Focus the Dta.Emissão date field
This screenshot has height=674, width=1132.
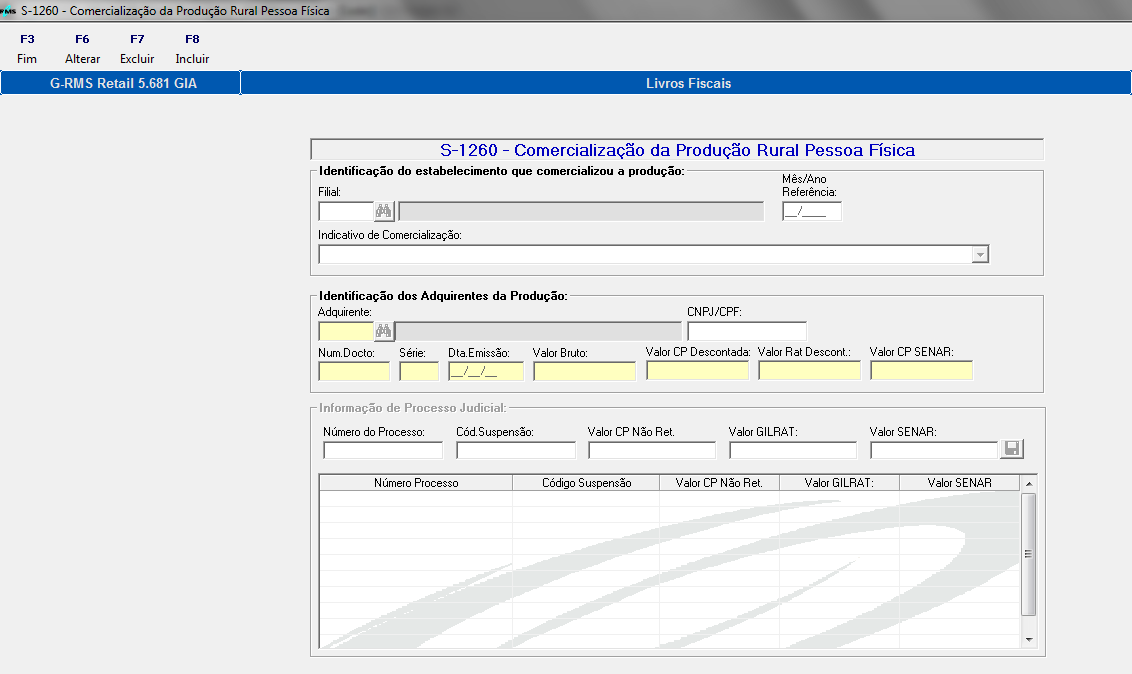pyautogui.click(x=486, y=371)
